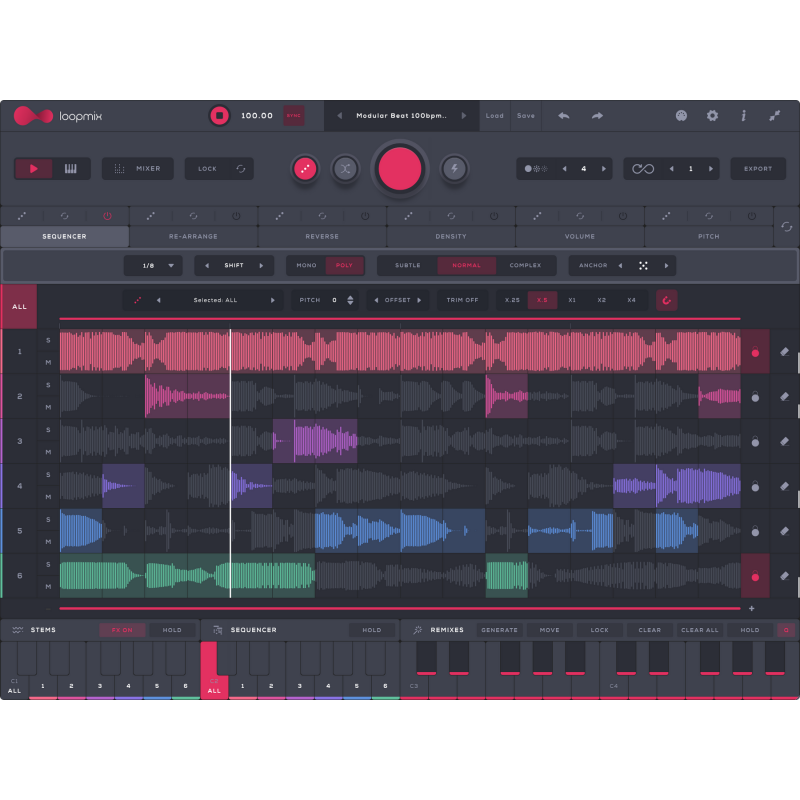The height and width of the screenshot is (800, 800).
Task: Click the Export button
Action: [x=758, y=169]
